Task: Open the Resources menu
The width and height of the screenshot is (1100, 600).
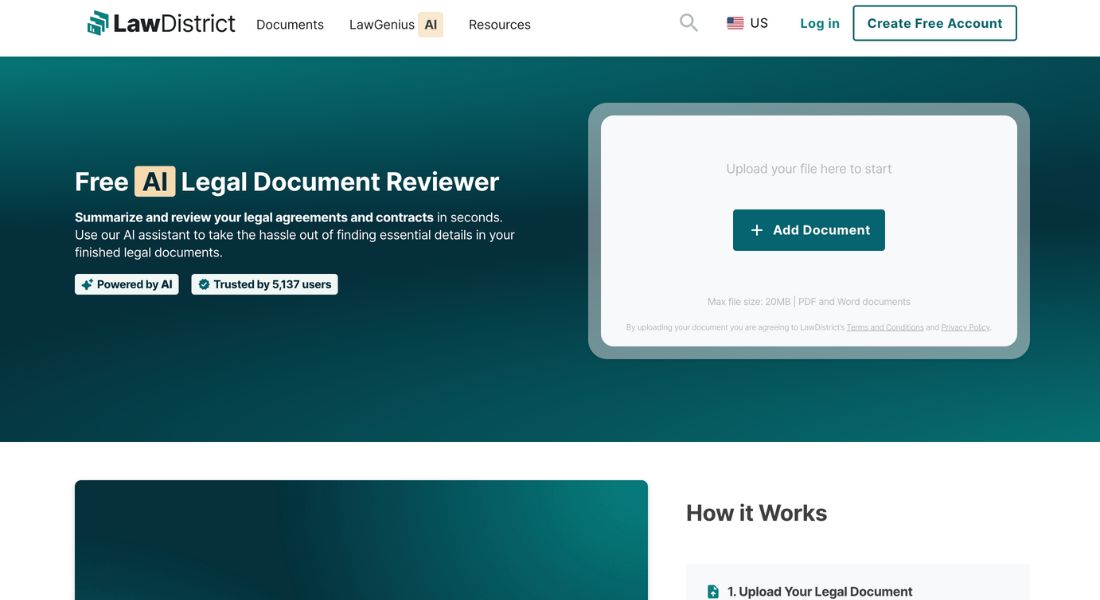Action: [x=499, y=25]
